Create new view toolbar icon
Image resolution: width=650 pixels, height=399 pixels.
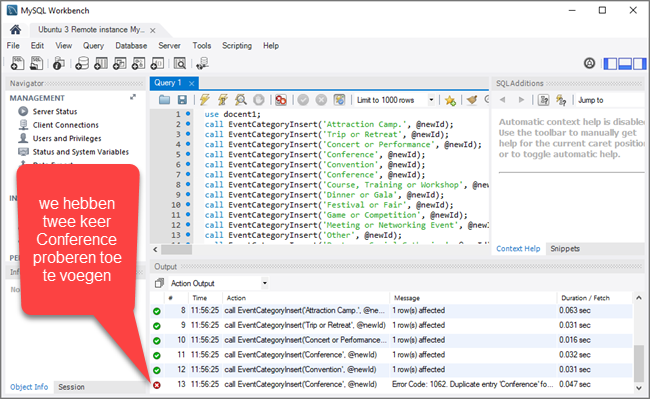120,63
